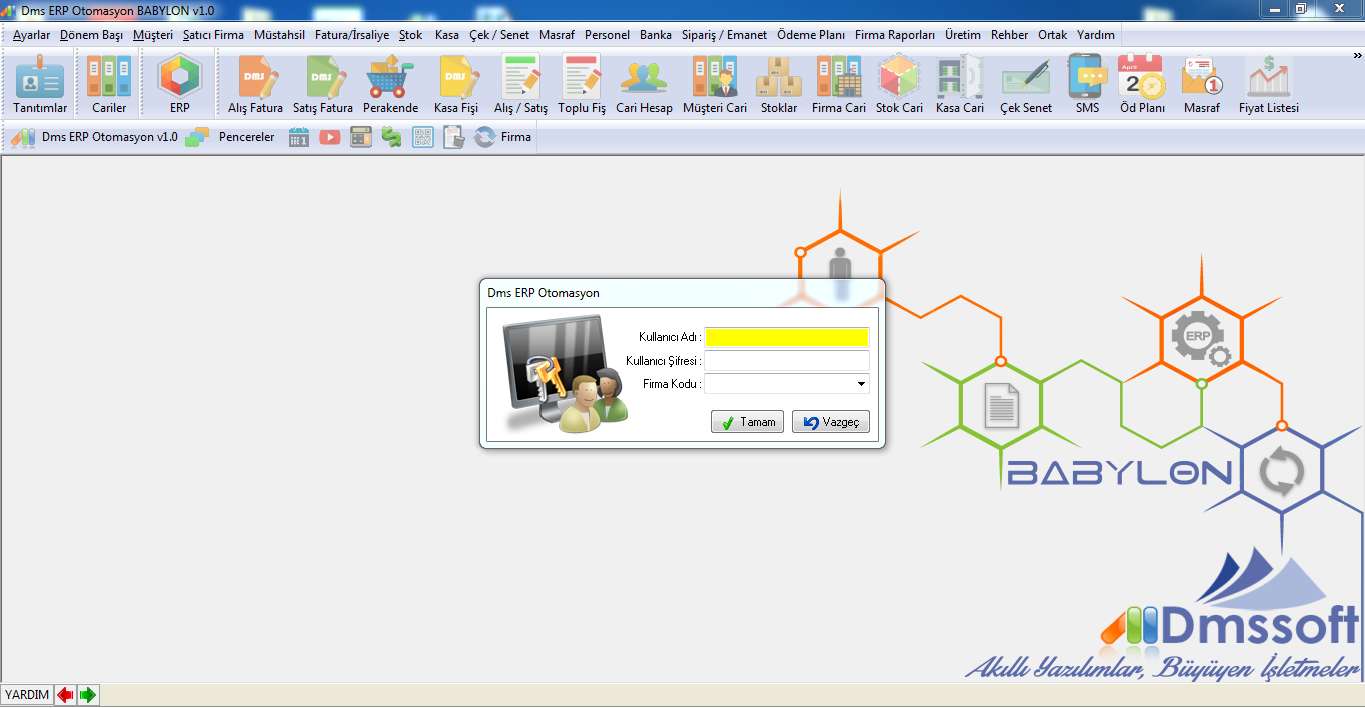Expand the toolbar overflow chevron

click(x=1357, y=55)
